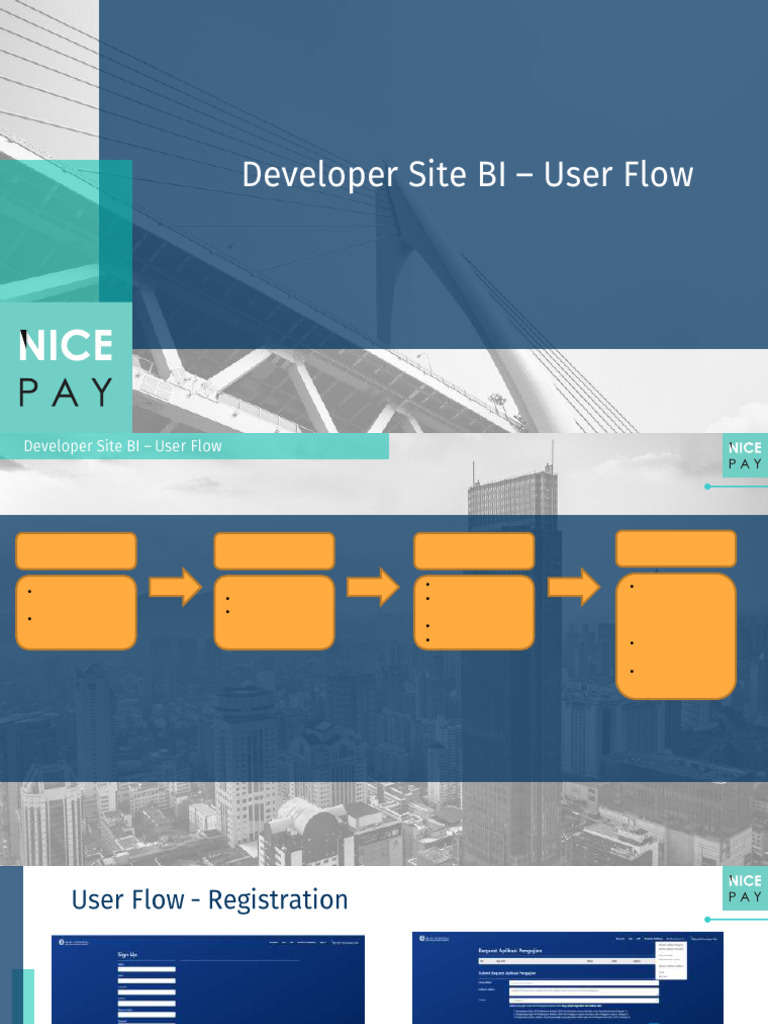Click the orange flowchart box containing four bullets
This screenshot has height=1024, width=768.
coord(474,612)
